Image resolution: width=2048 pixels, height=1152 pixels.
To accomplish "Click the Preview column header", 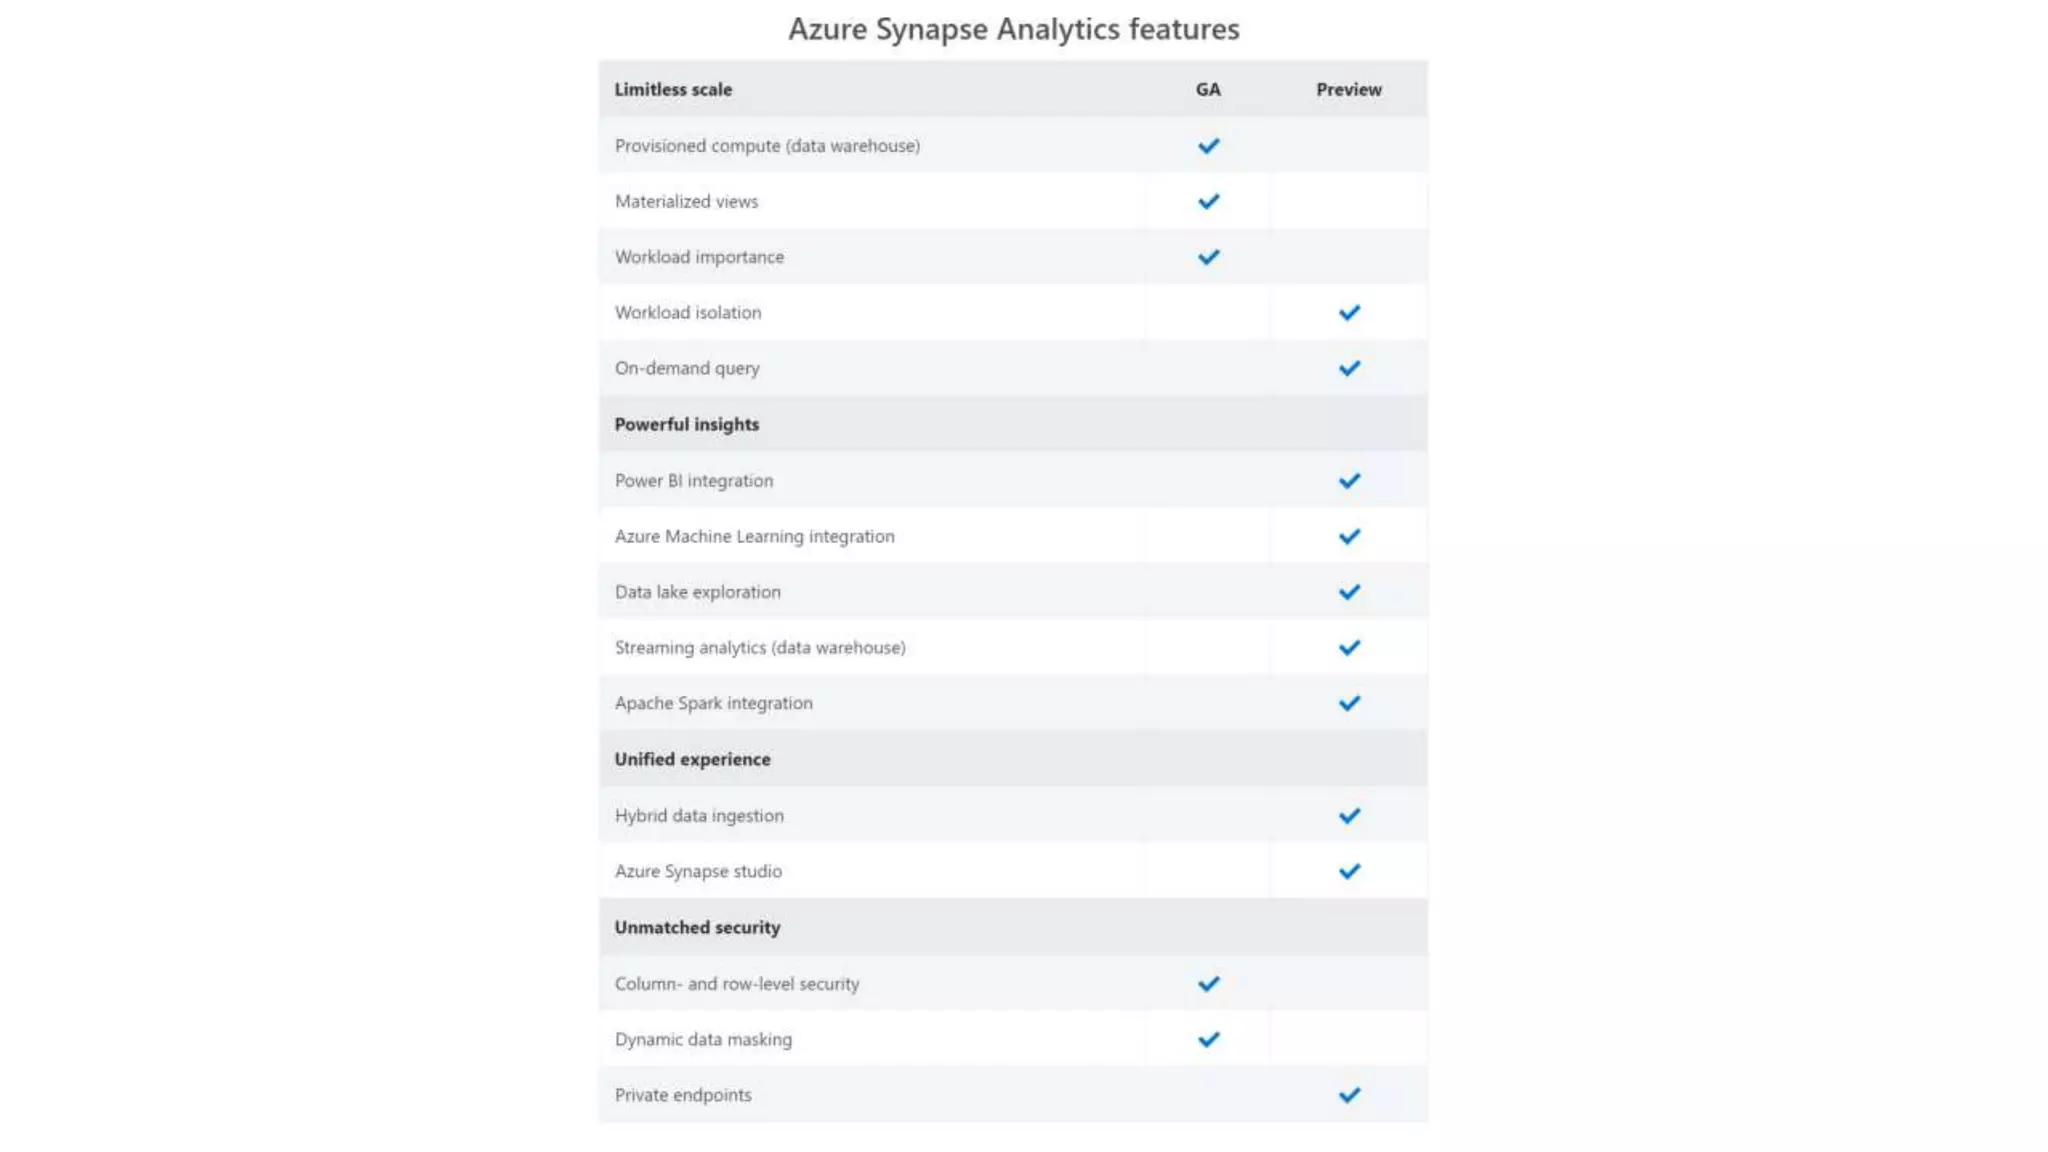I will [1348, 90].
